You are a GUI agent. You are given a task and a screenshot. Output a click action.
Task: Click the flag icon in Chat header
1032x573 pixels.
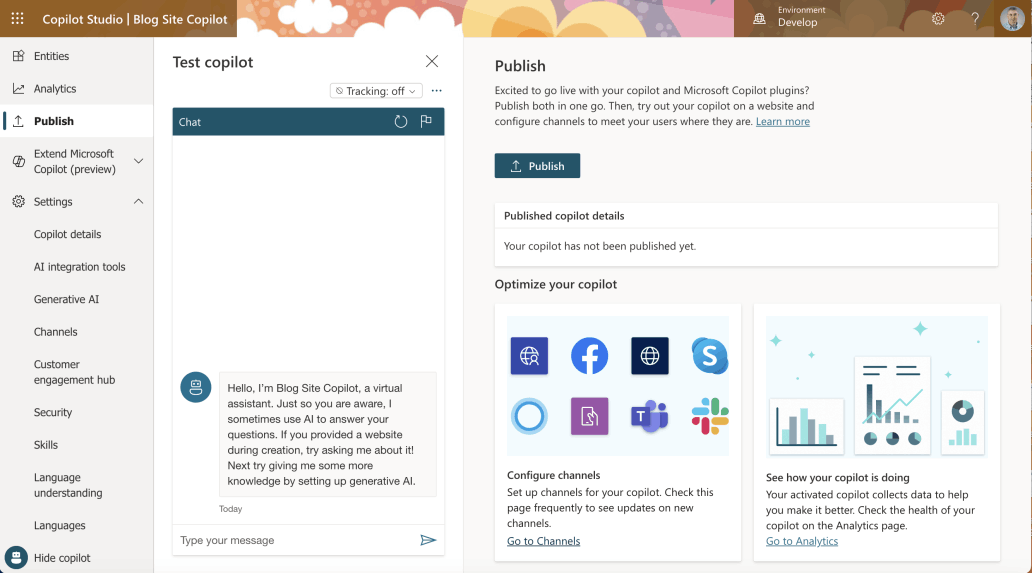point(426,122)
